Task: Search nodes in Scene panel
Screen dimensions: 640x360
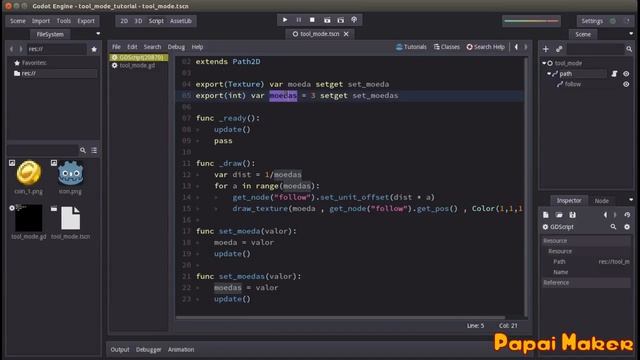Action: tap(629, 49)
